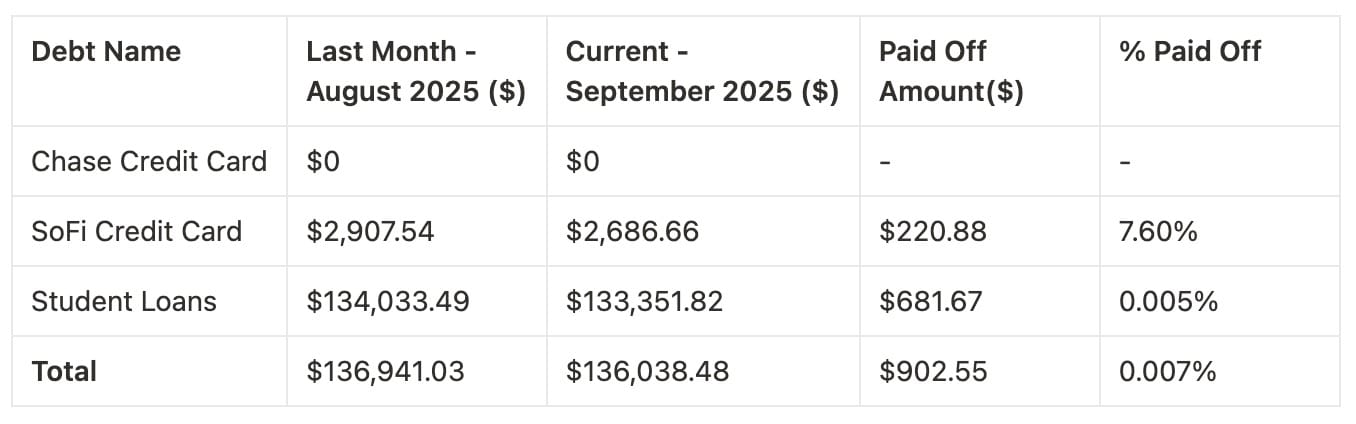Click the $136,941.03 total cell
Image resolution: width=1356 pixels, height=424 pixels.
coord(385,371)
